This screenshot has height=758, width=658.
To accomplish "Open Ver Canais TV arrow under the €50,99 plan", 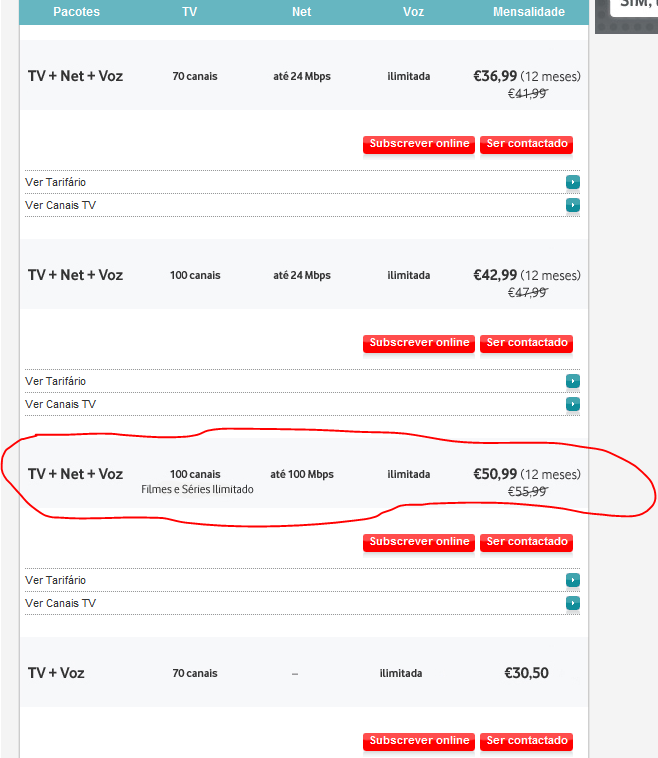I will click(x=573, y=603).
